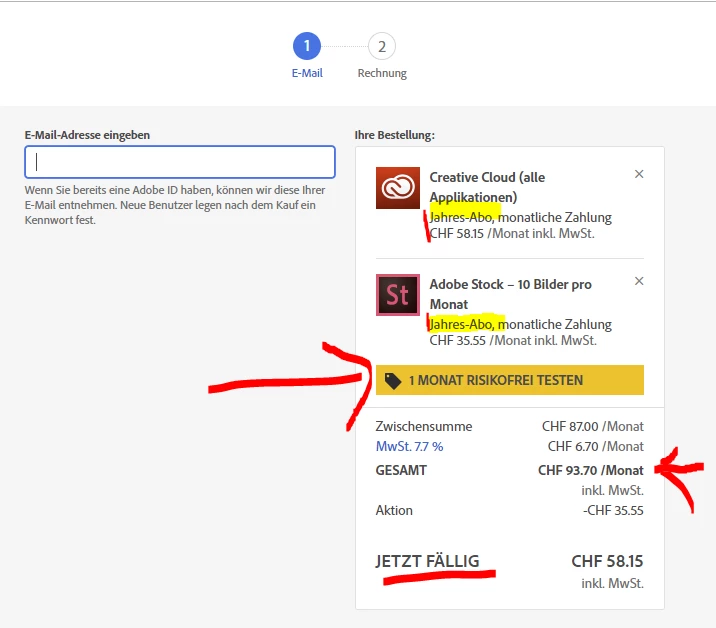
Task: Click the Zwischensumme label
Action: (x=424, y=426)
